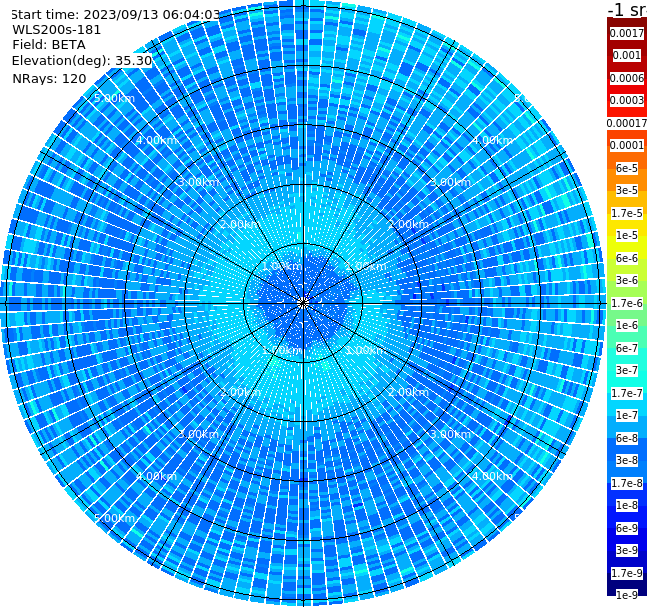The width and height of the screenshot is (647, 607).
Task: Select the 0.001 colorbar tick label
Action: pos(627,55)
